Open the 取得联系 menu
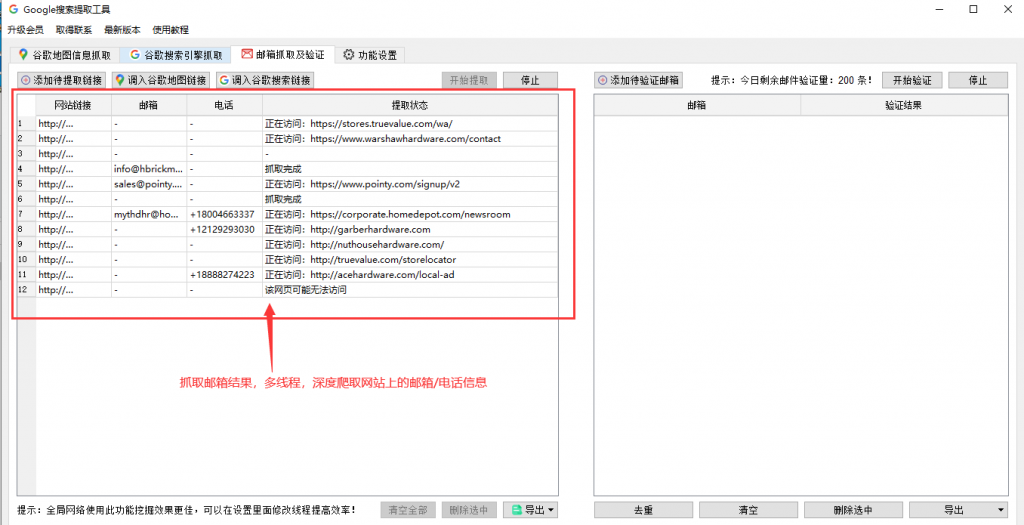 point(74,30)
